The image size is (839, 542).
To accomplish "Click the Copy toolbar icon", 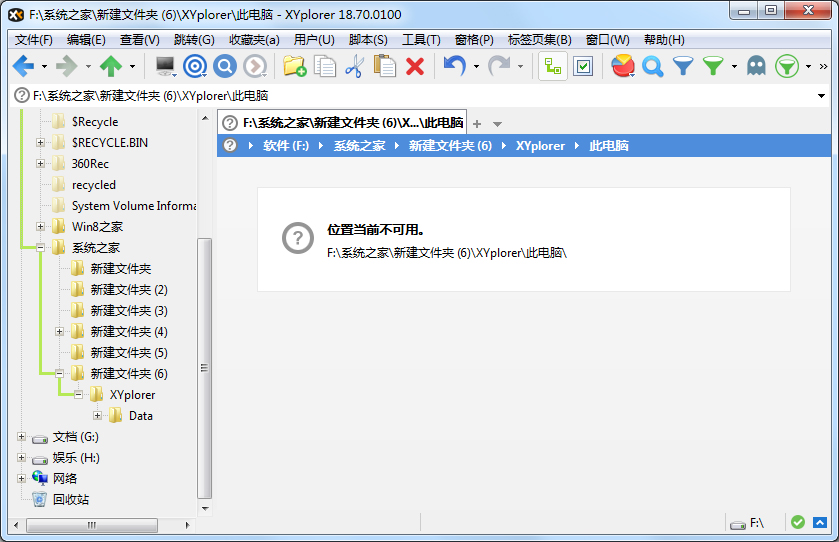I will point(325,66).
